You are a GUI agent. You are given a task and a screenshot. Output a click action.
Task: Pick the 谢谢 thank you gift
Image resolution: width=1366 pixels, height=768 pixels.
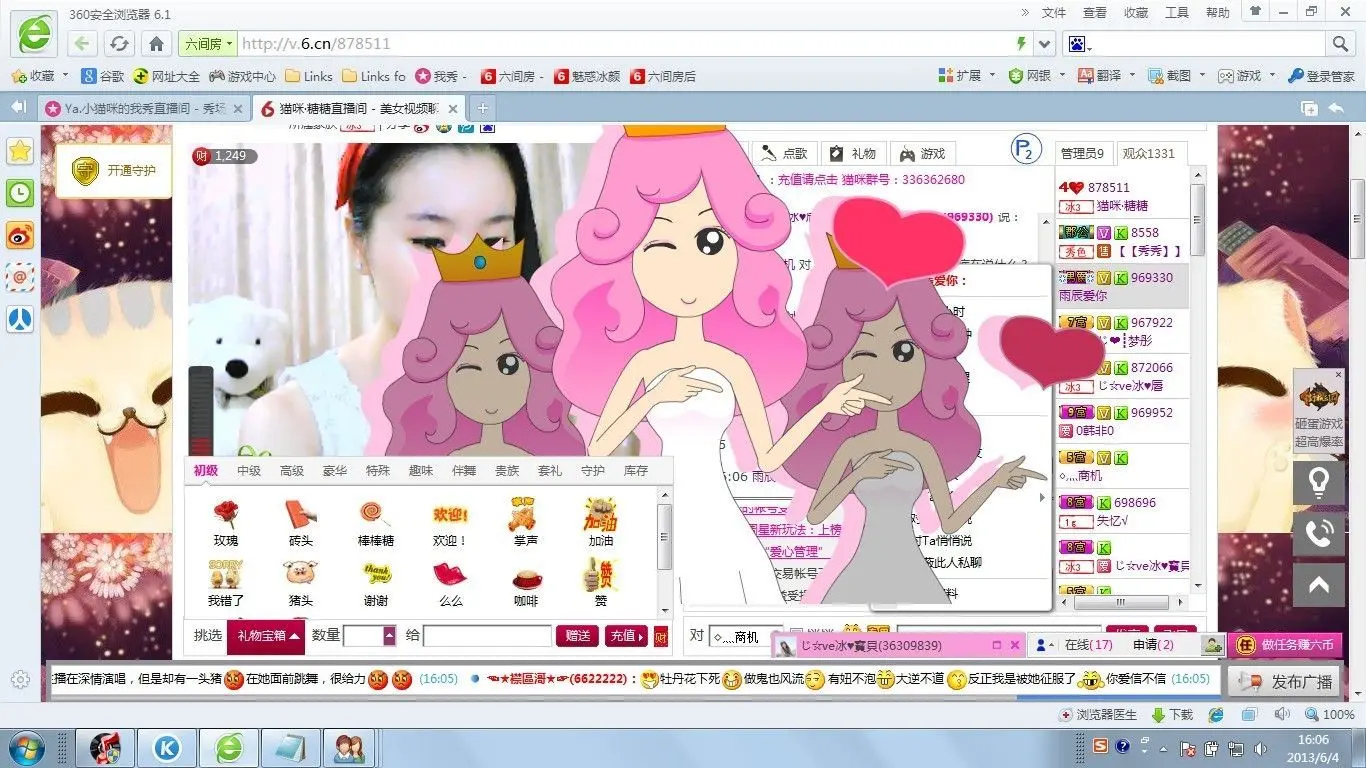(x=376, y=583)
